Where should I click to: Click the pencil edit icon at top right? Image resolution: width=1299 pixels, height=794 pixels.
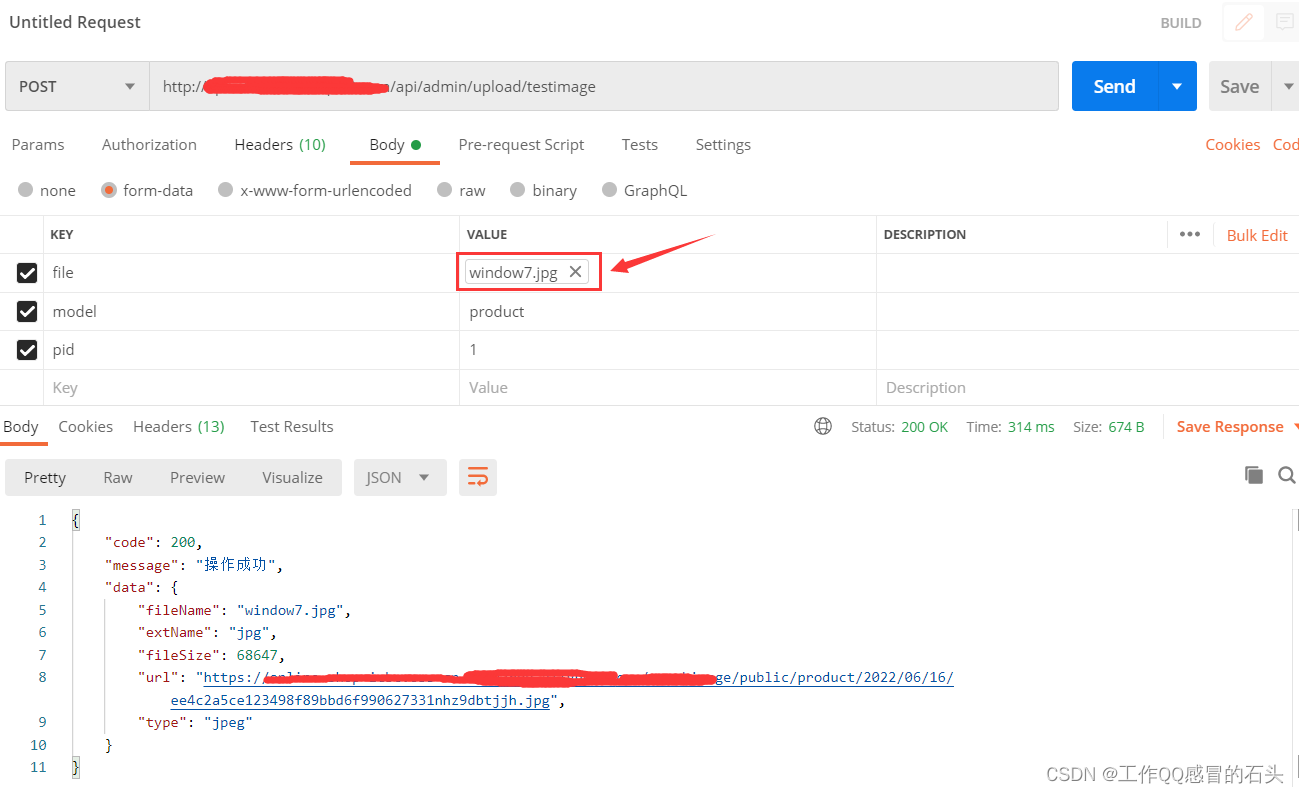1243,22
